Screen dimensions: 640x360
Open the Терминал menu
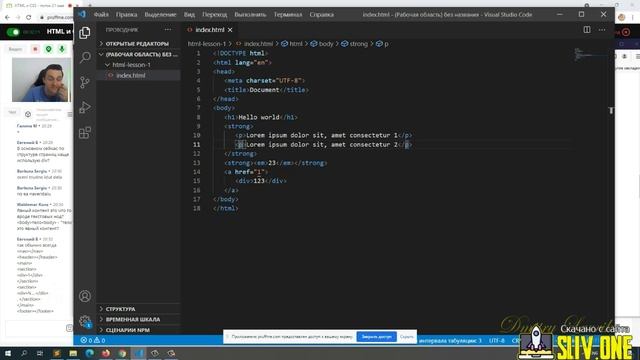(288, 14)
